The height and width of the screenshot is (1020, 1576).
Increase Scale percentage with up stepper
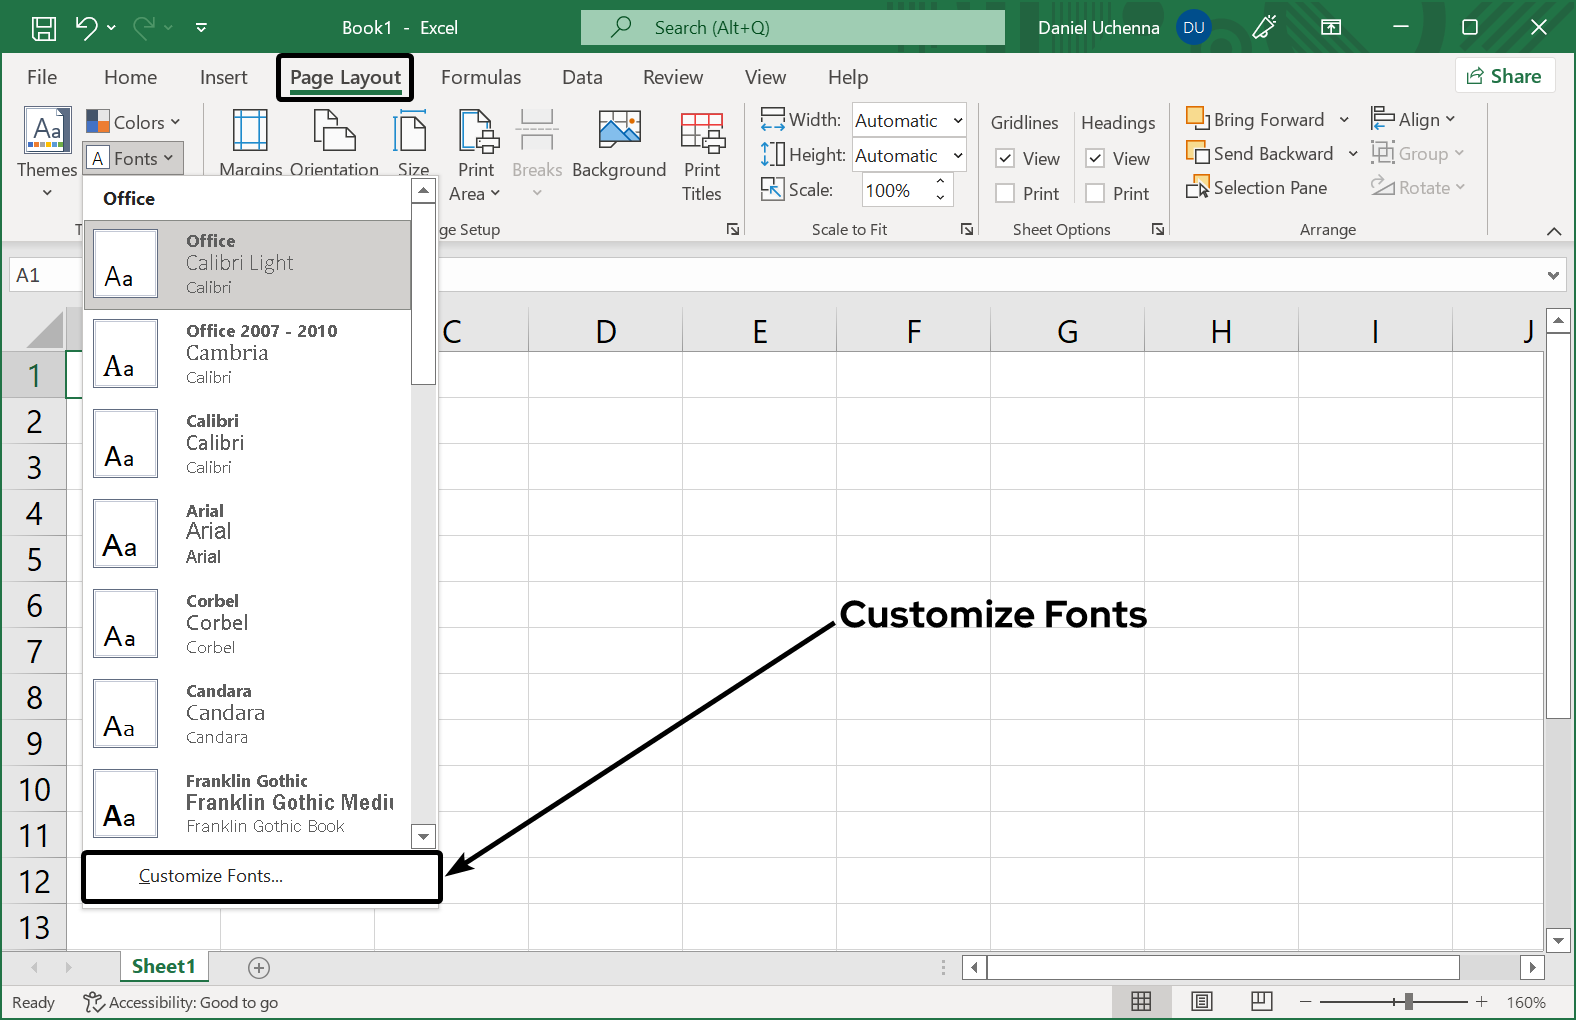coord(940,182)
